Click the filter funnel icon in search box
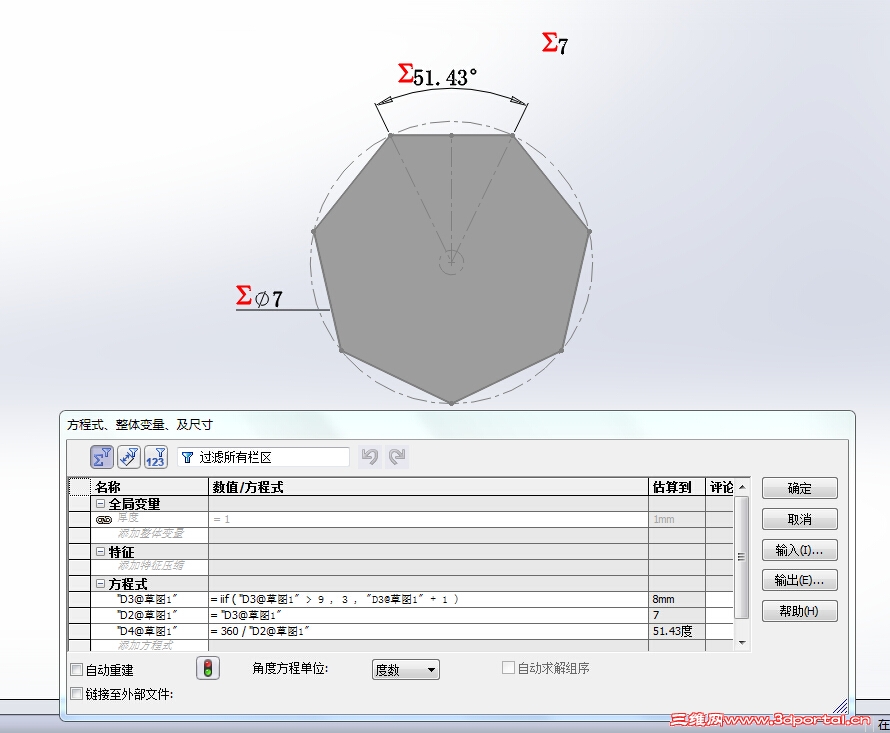This screenshot has width=890, height=733. coord(186,456)
